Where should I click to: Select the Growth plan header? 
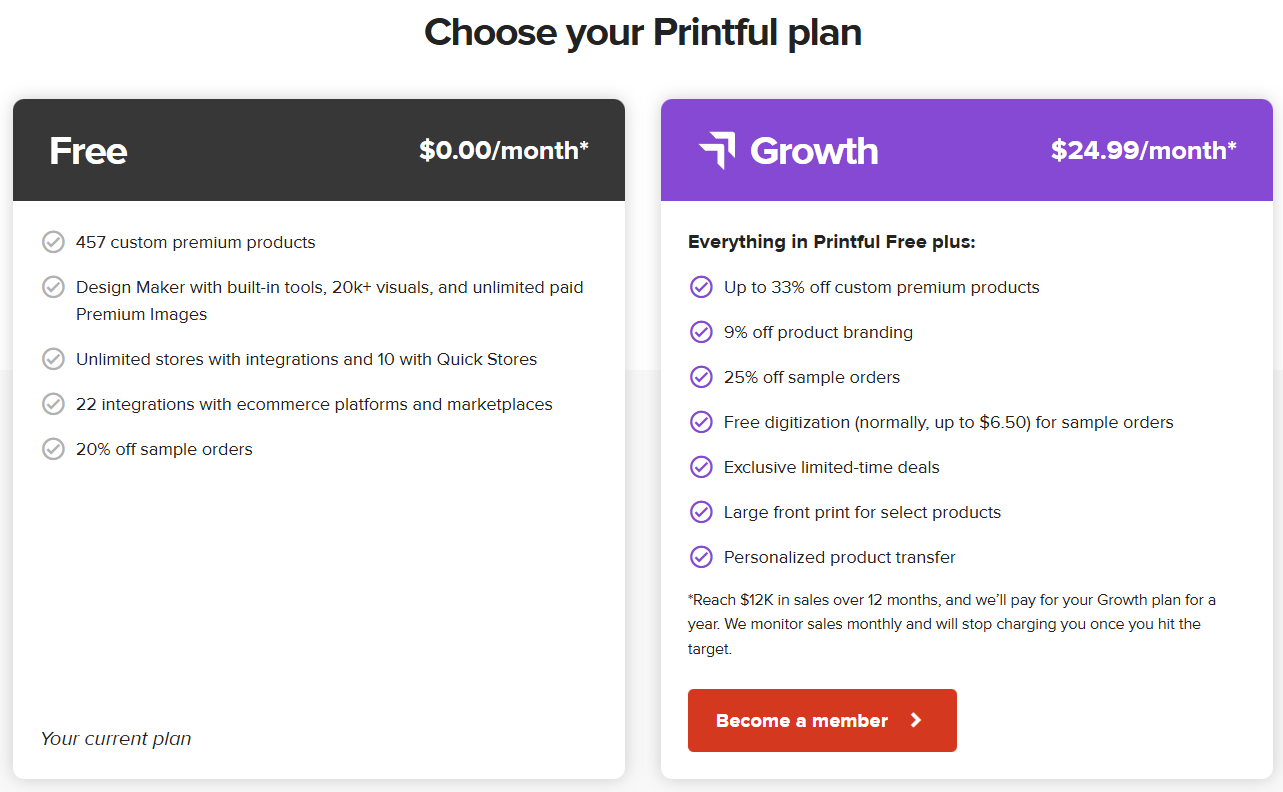[814, 150]
